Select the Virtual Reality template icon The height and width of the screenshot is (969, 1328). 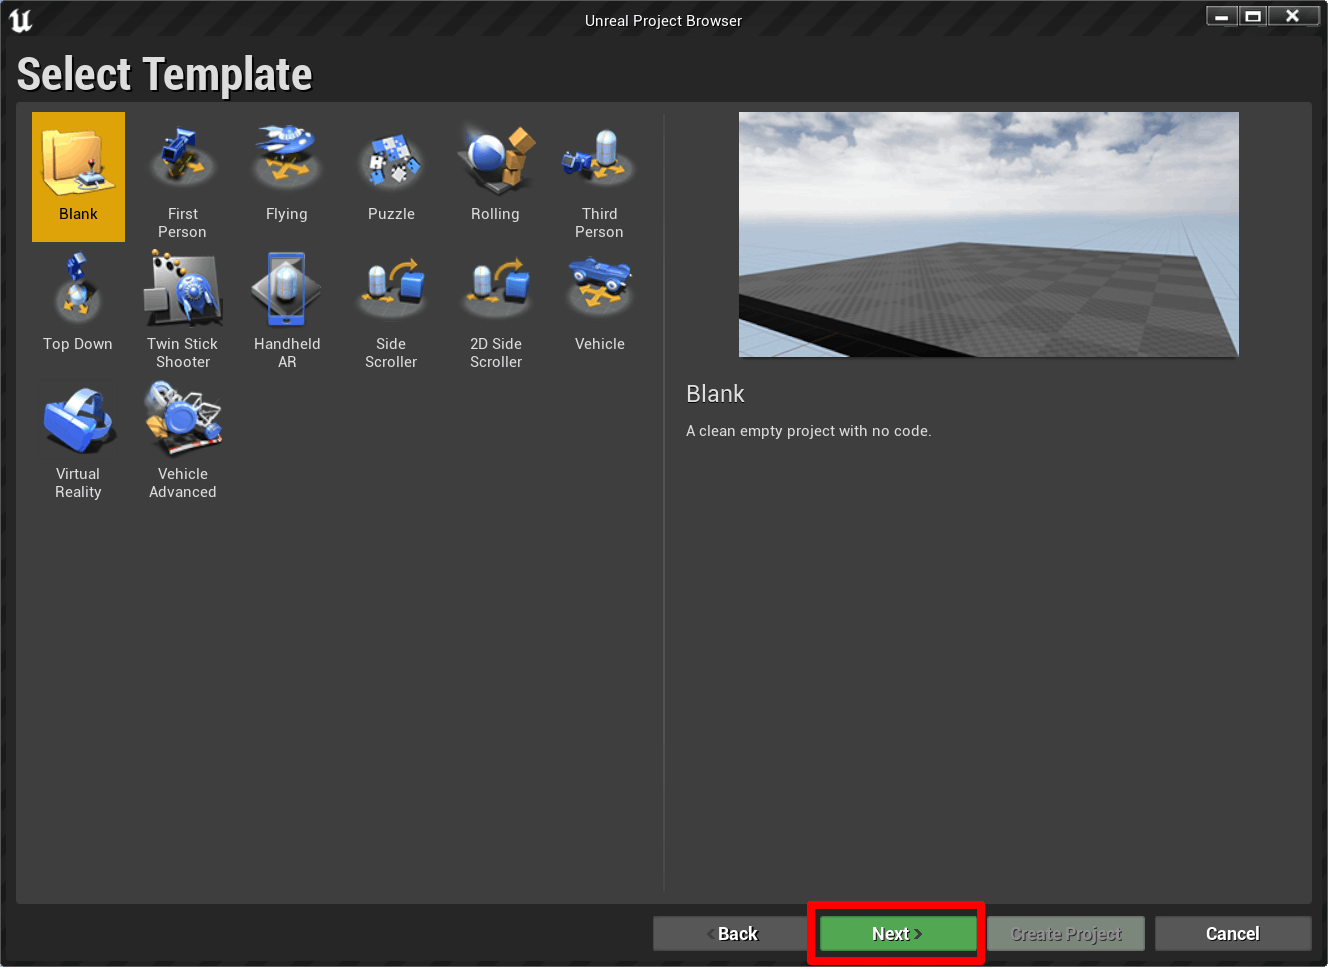click(x=78, y=417)
